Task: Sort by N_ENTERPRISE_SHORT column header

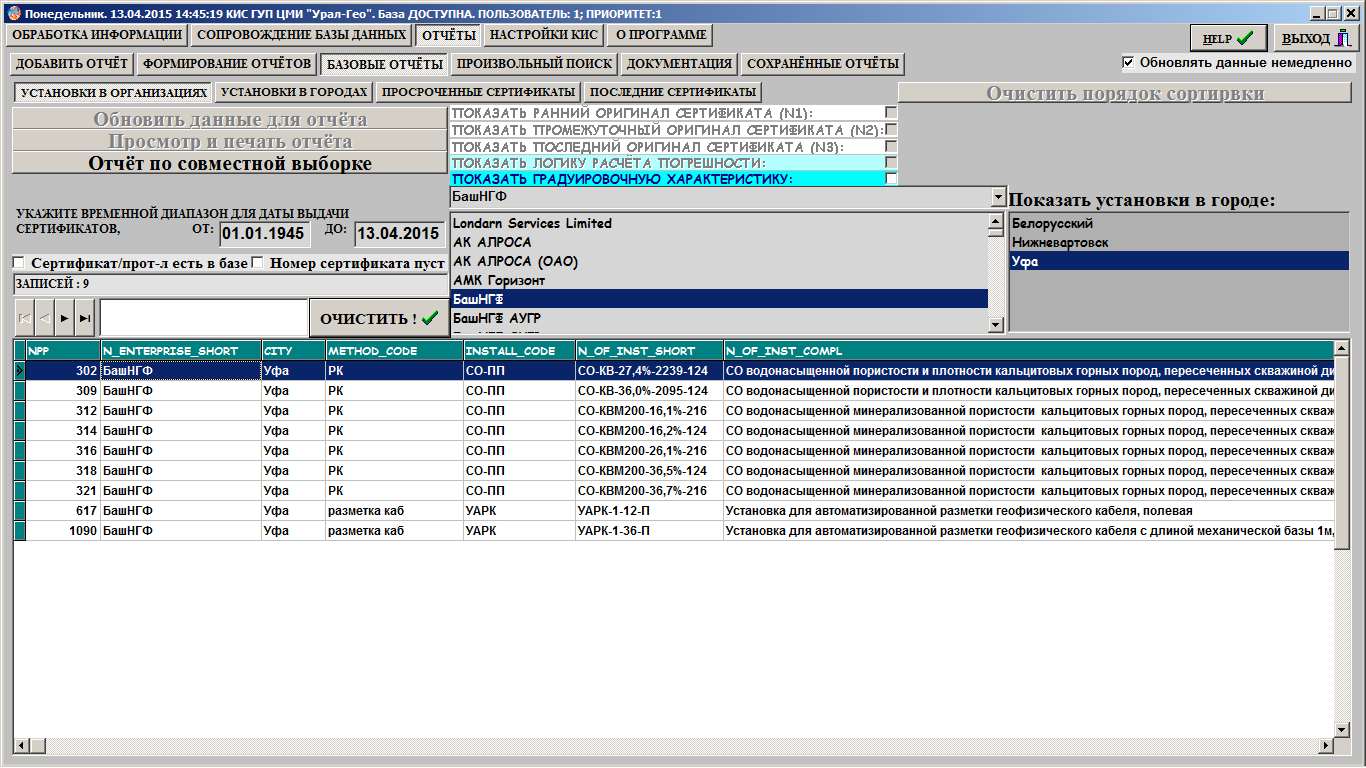Action: [181, 351]
